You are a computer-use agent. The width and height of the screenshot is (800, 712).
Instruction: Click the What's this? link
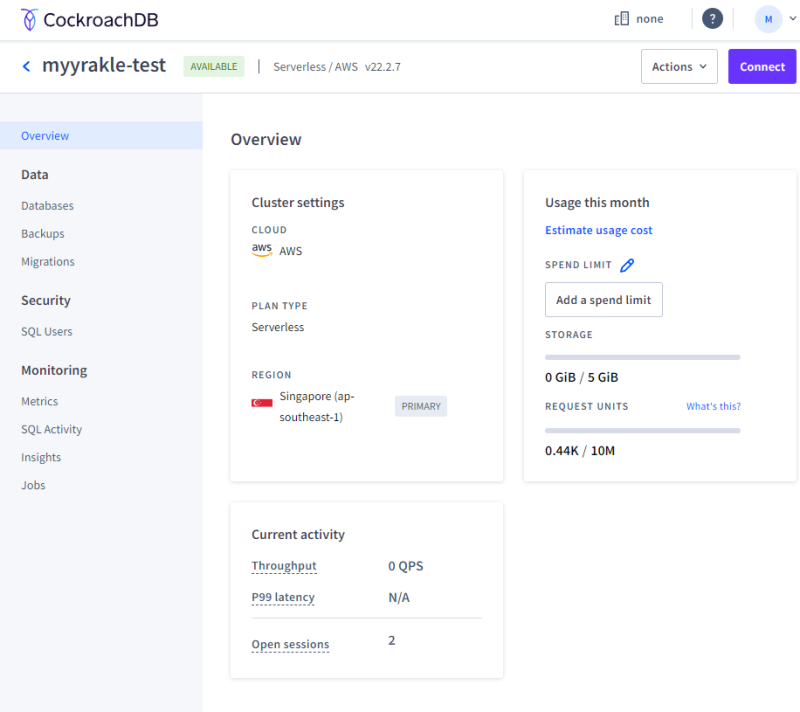click(713, 407)
